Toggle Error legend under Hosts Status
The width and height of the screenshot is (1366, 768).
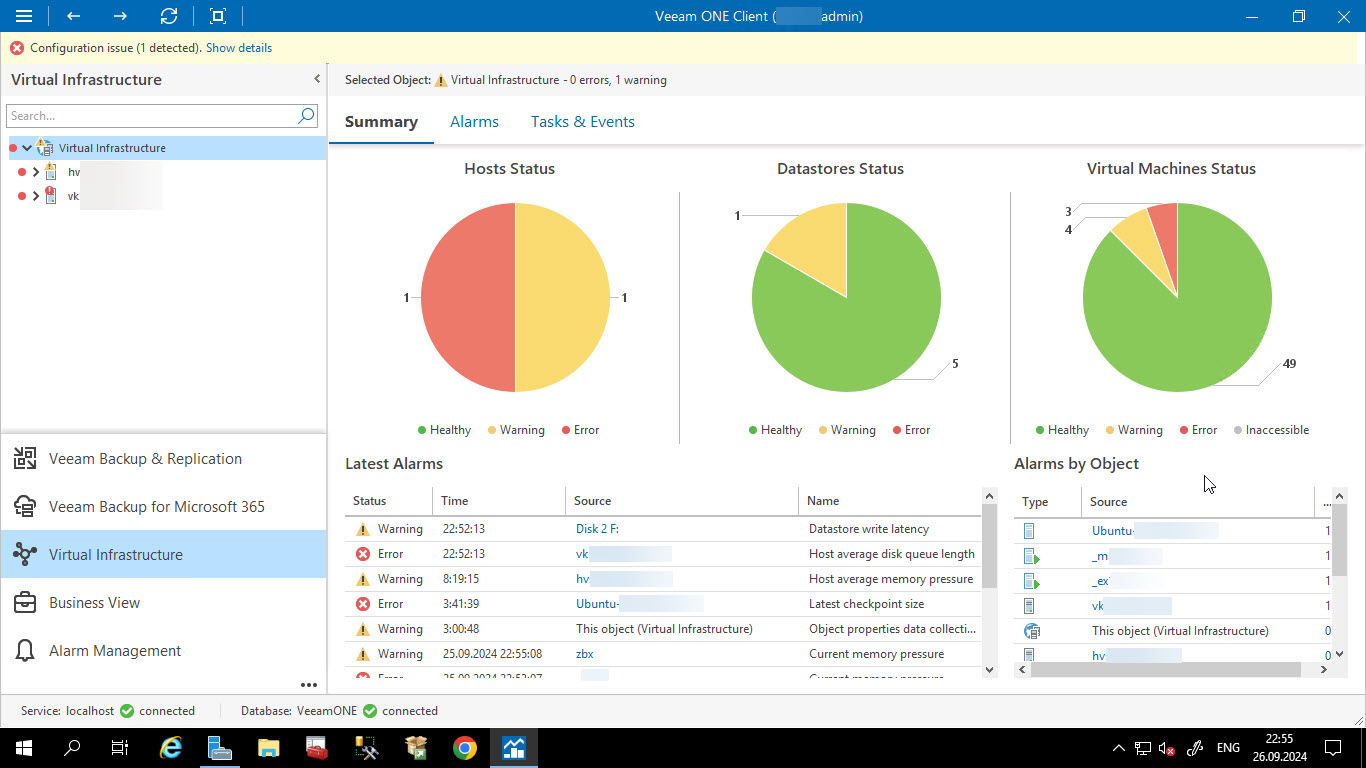(580, 430)
